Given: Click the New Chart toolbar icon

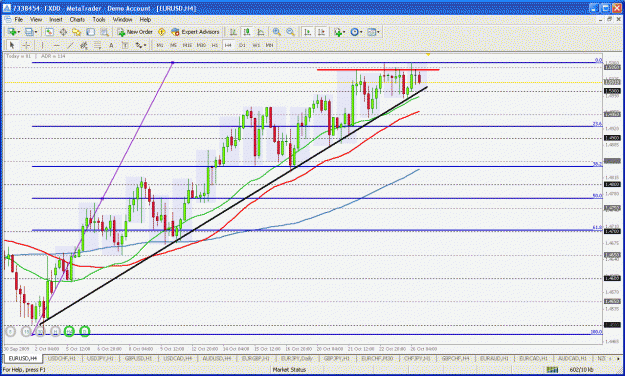Looking at the screenshot, I should click(12, 32).
